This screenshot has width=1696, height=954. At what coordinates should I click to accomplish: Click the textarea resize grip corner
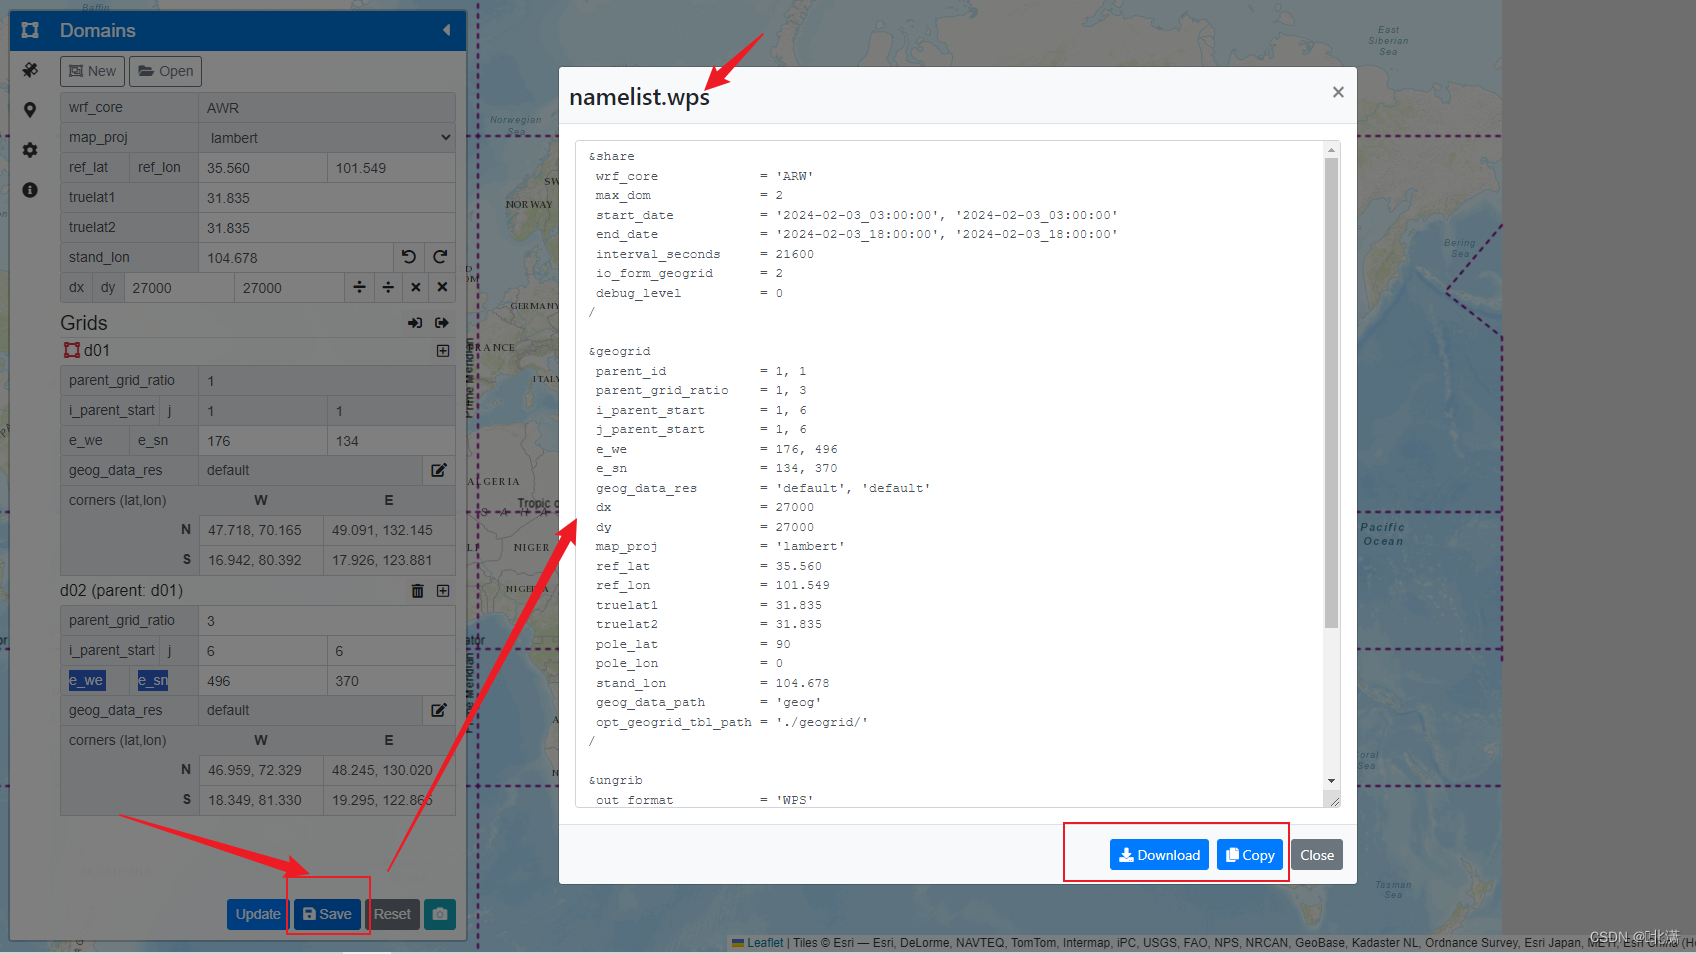point(1332,800)
